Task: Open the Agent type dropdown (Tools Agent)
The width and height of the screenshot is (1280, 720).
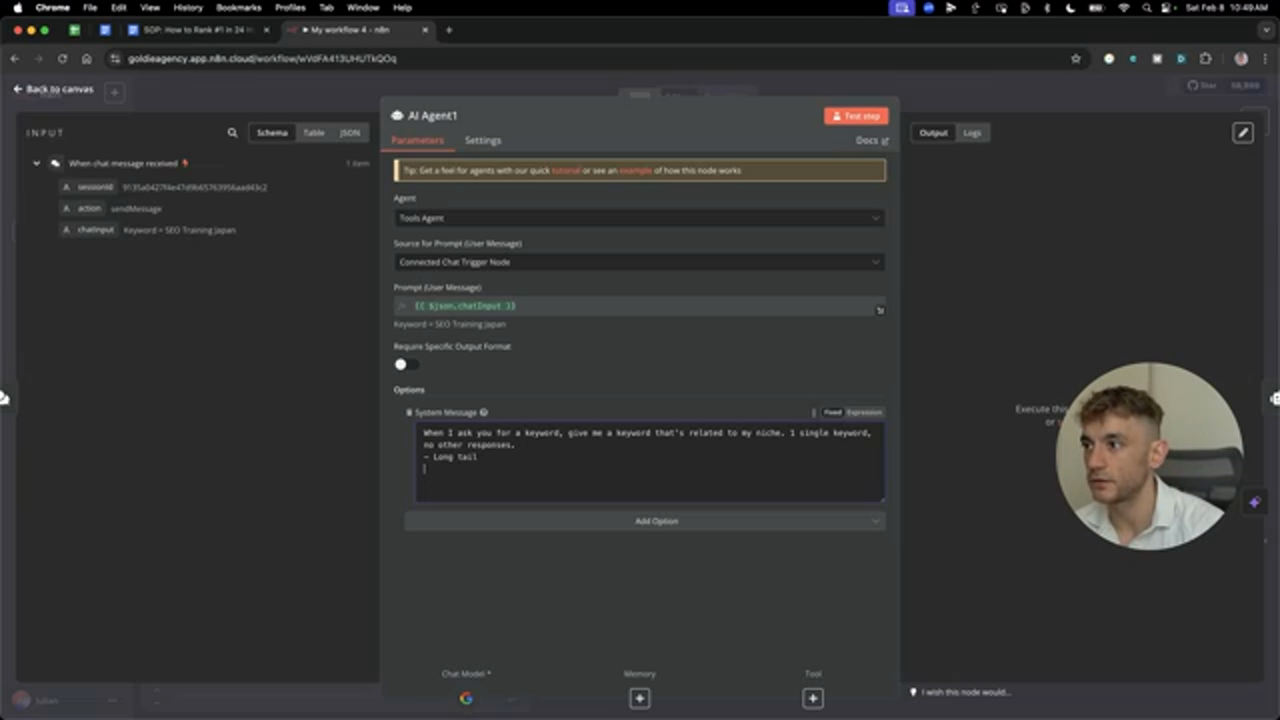Action: coord(639,218)
